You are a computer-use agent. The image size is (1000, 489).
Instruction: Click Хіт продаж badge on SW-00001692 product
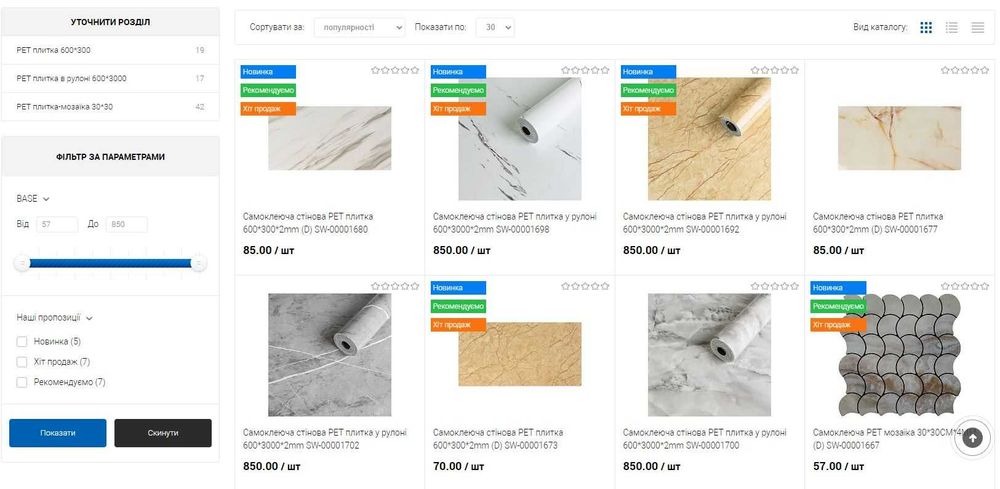[649, 109]
